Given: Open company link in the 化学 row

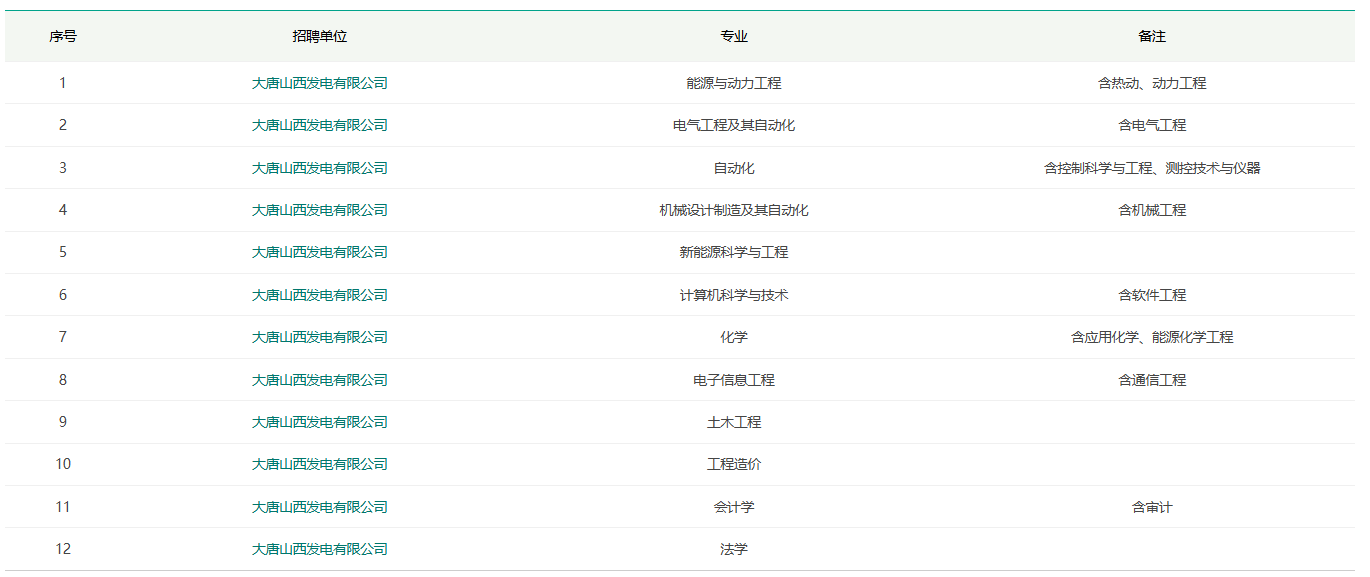Looking at the screenshot, I should tap(319, 337).
